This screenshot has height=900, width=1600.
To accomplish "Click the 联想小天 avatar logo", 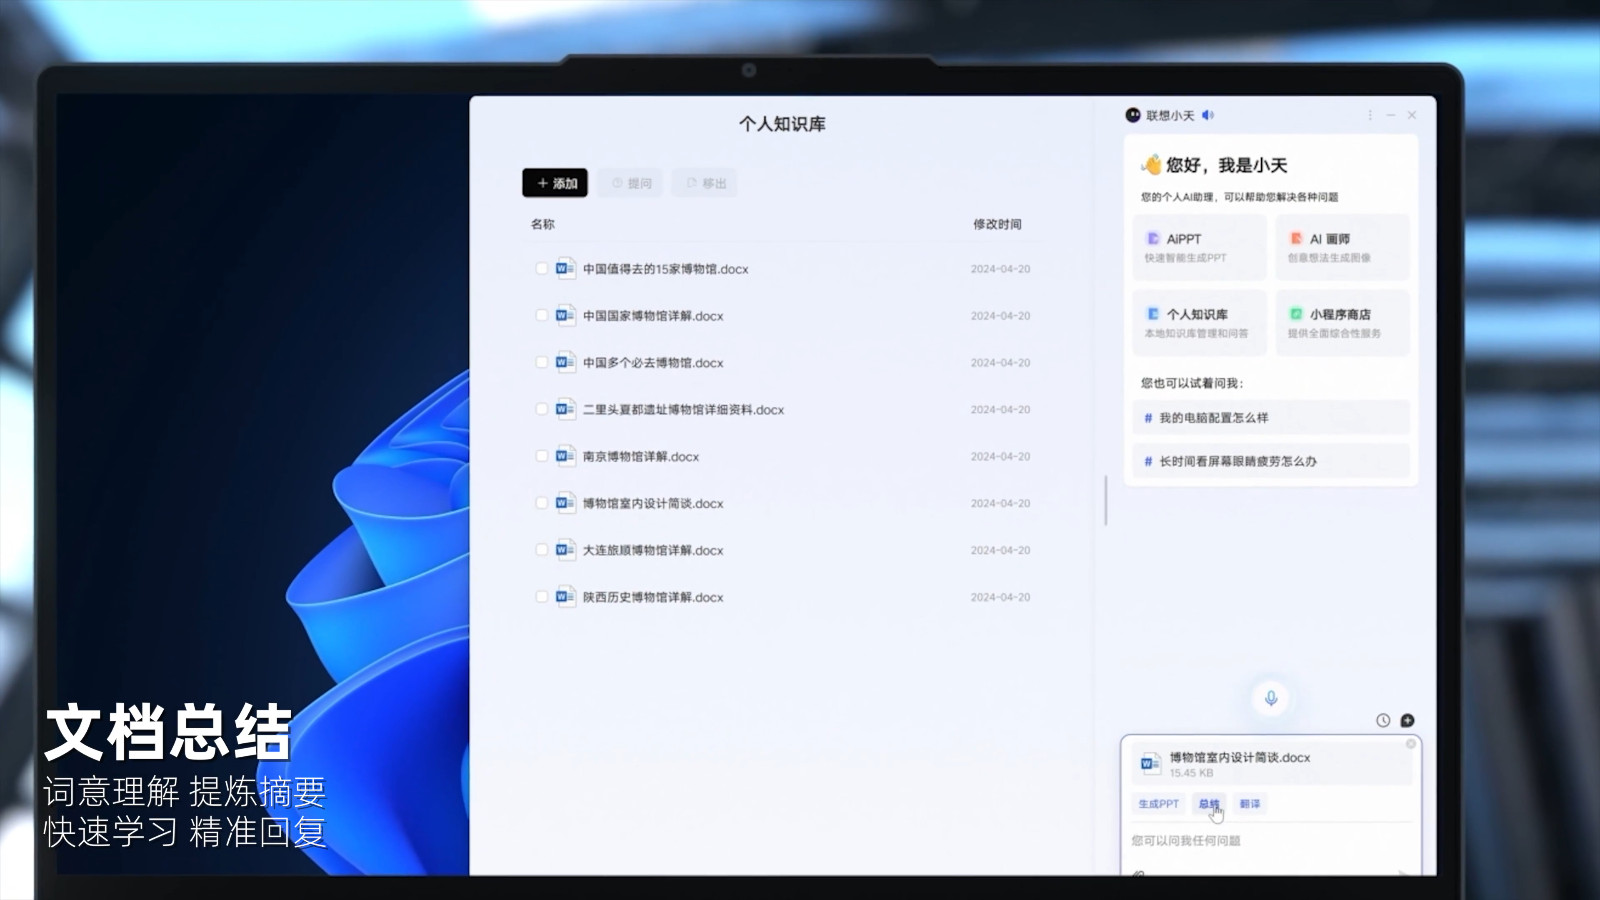I will click(x=1133, y=115).
